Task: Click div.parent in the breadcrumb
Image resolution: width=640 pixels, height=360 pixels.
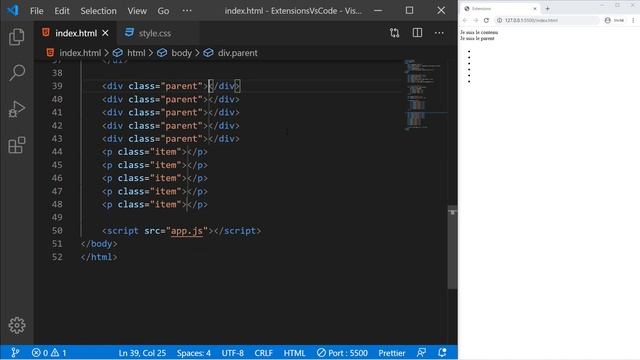Action: tap(238, 53)
